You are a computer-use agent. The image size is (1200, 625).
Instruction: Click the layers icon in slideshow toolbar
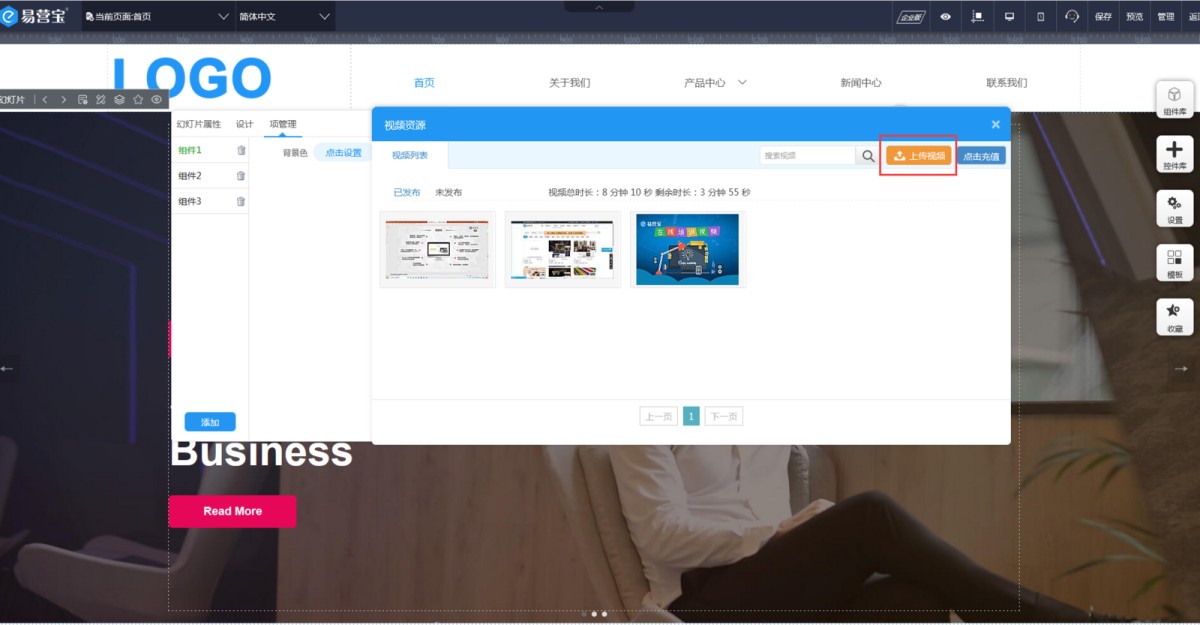click(119, 99)
